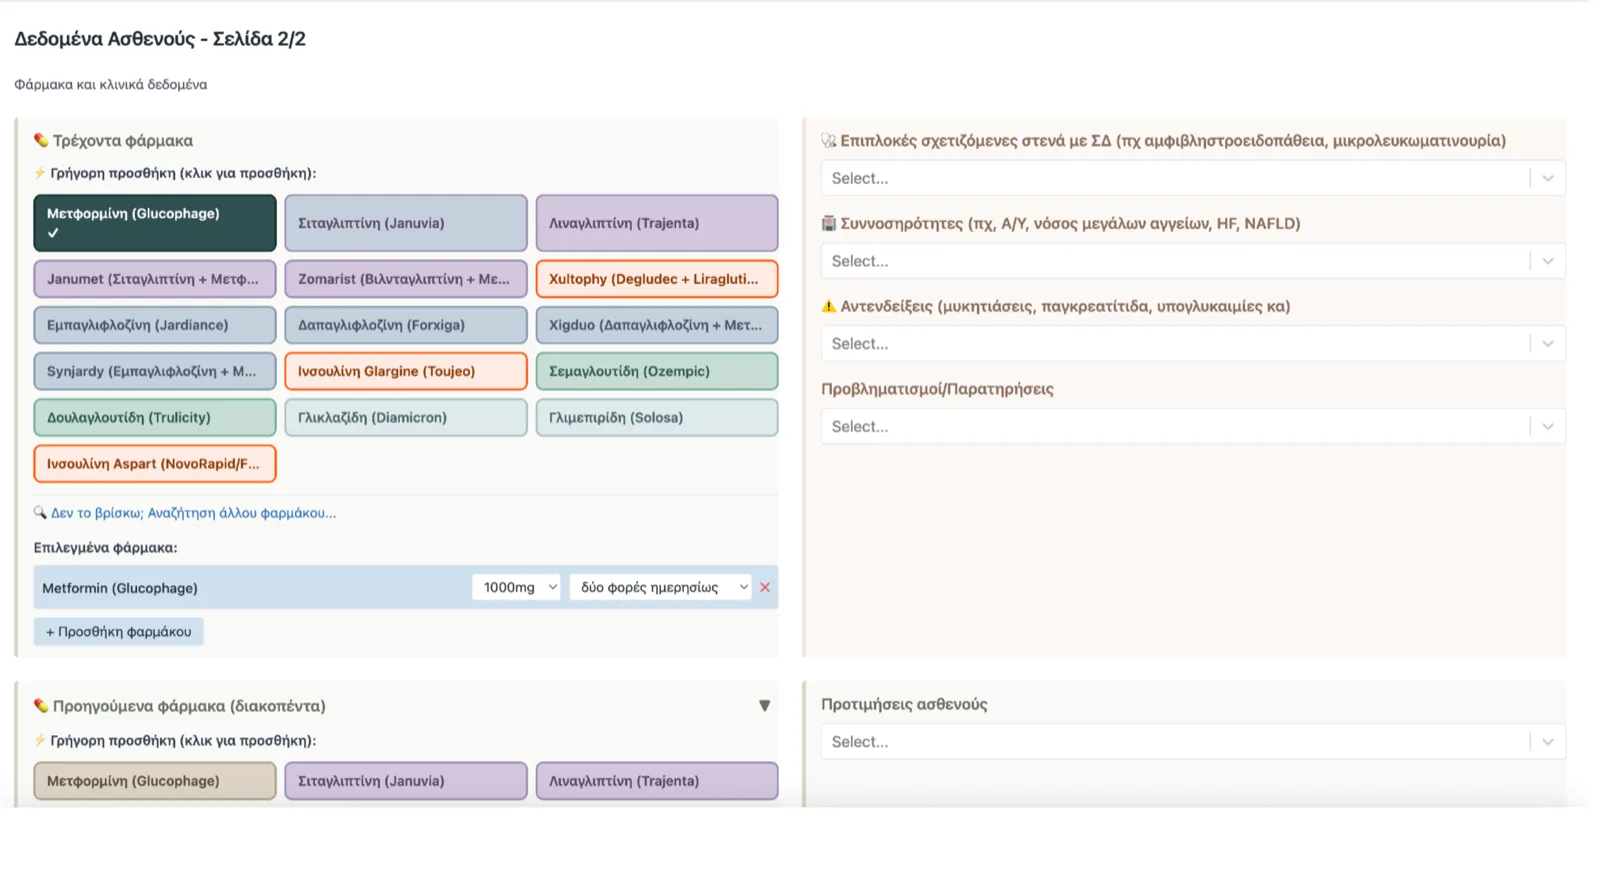This screenshot has height=883, width=1600.
Task: Click the checkmark on the Μετφορμίνη (Glucophage) chip
Action: [53, 232]
